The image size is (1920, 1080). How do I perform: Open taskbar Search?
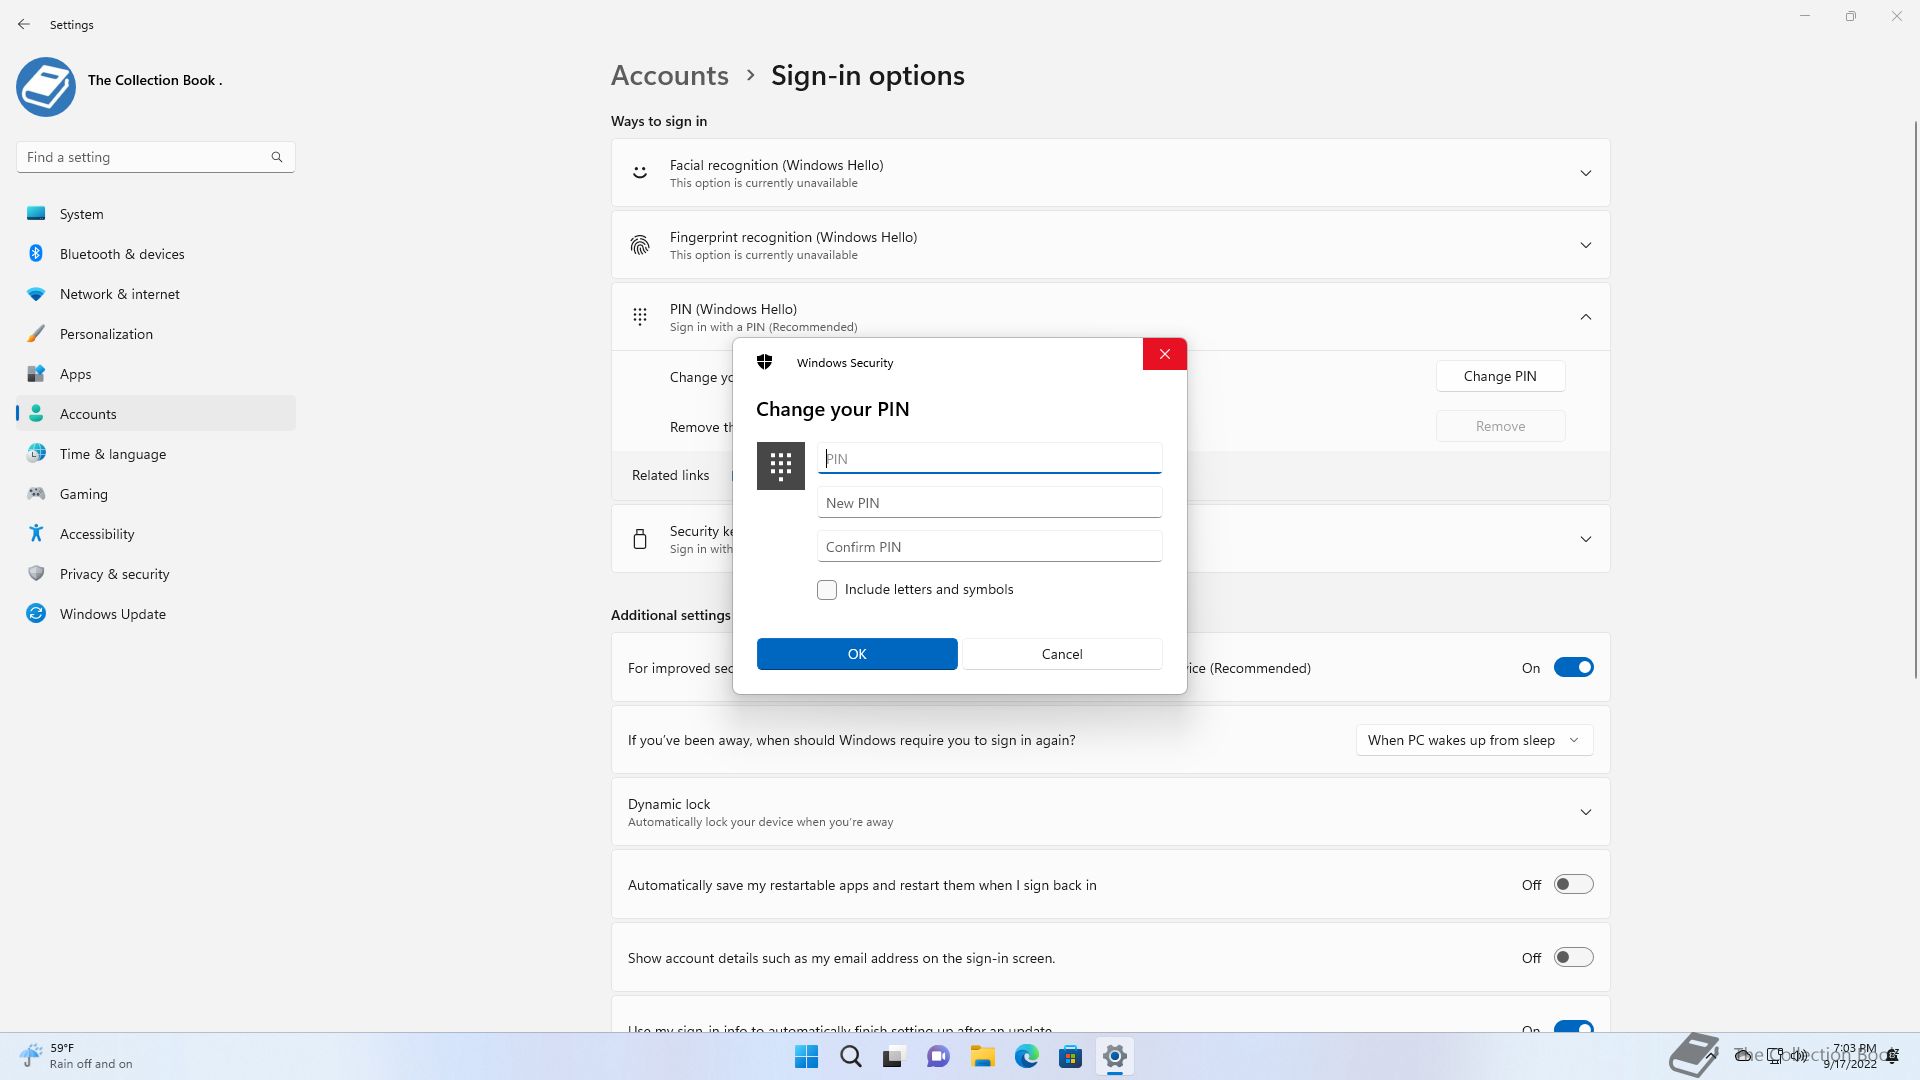pos(850,1056)
